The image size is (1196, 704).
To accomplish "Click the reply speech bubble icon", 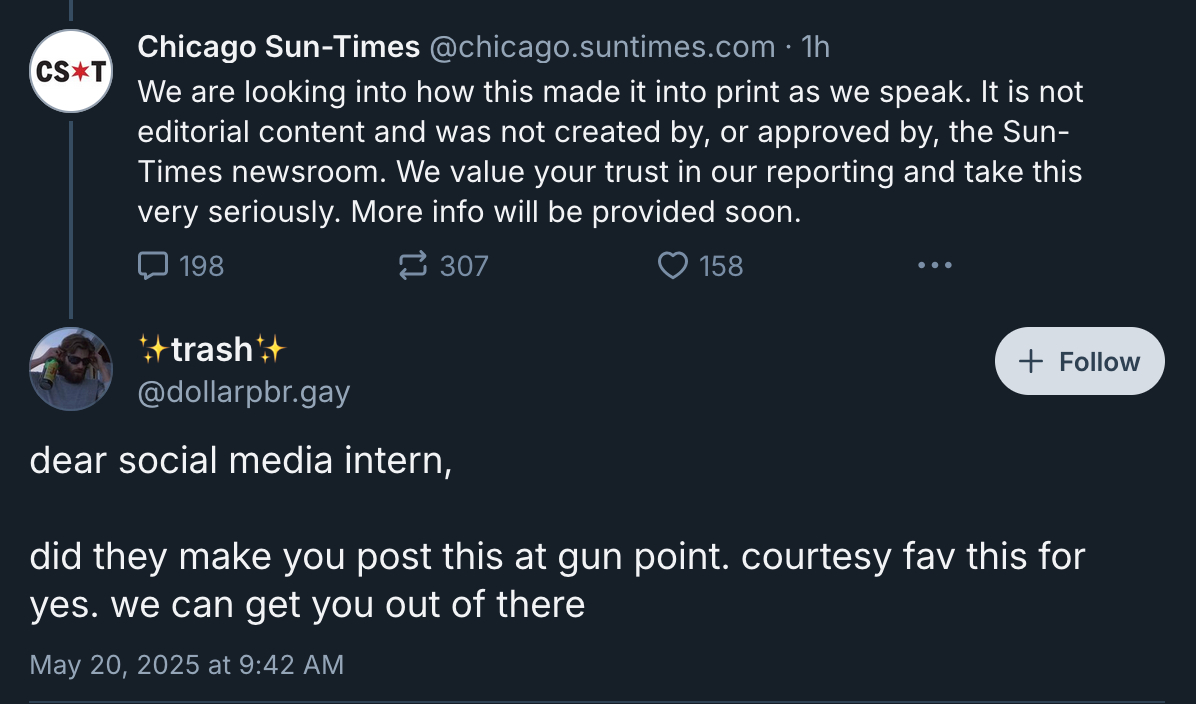I will pos(153,265).
